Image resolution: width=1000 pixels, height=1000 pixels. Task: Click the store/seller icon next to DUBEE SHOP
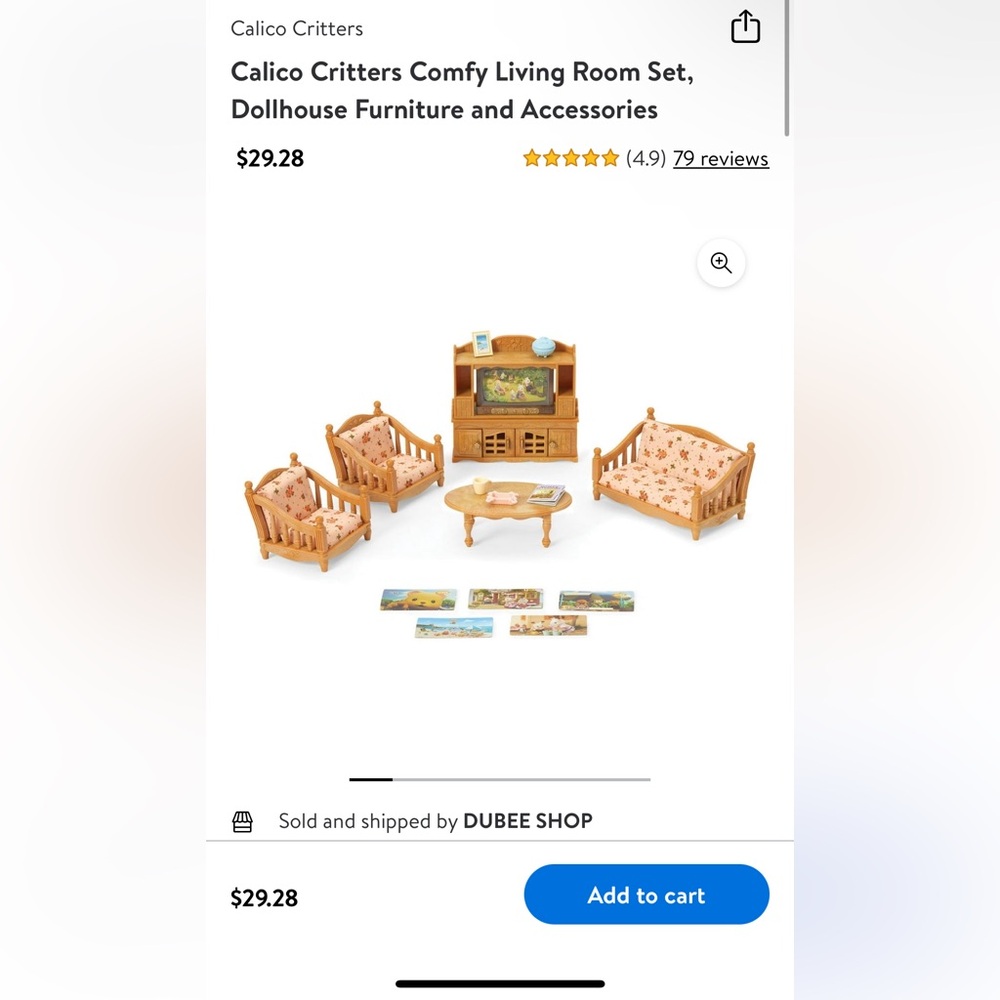[x=242, y=821]
